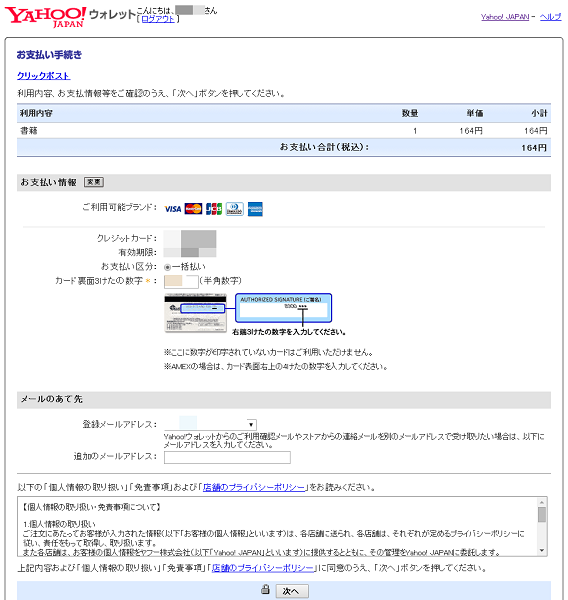Open the ヘルプ link
Image resolution: width=568 pixels, height=600 pixels.
click(550, 17)
